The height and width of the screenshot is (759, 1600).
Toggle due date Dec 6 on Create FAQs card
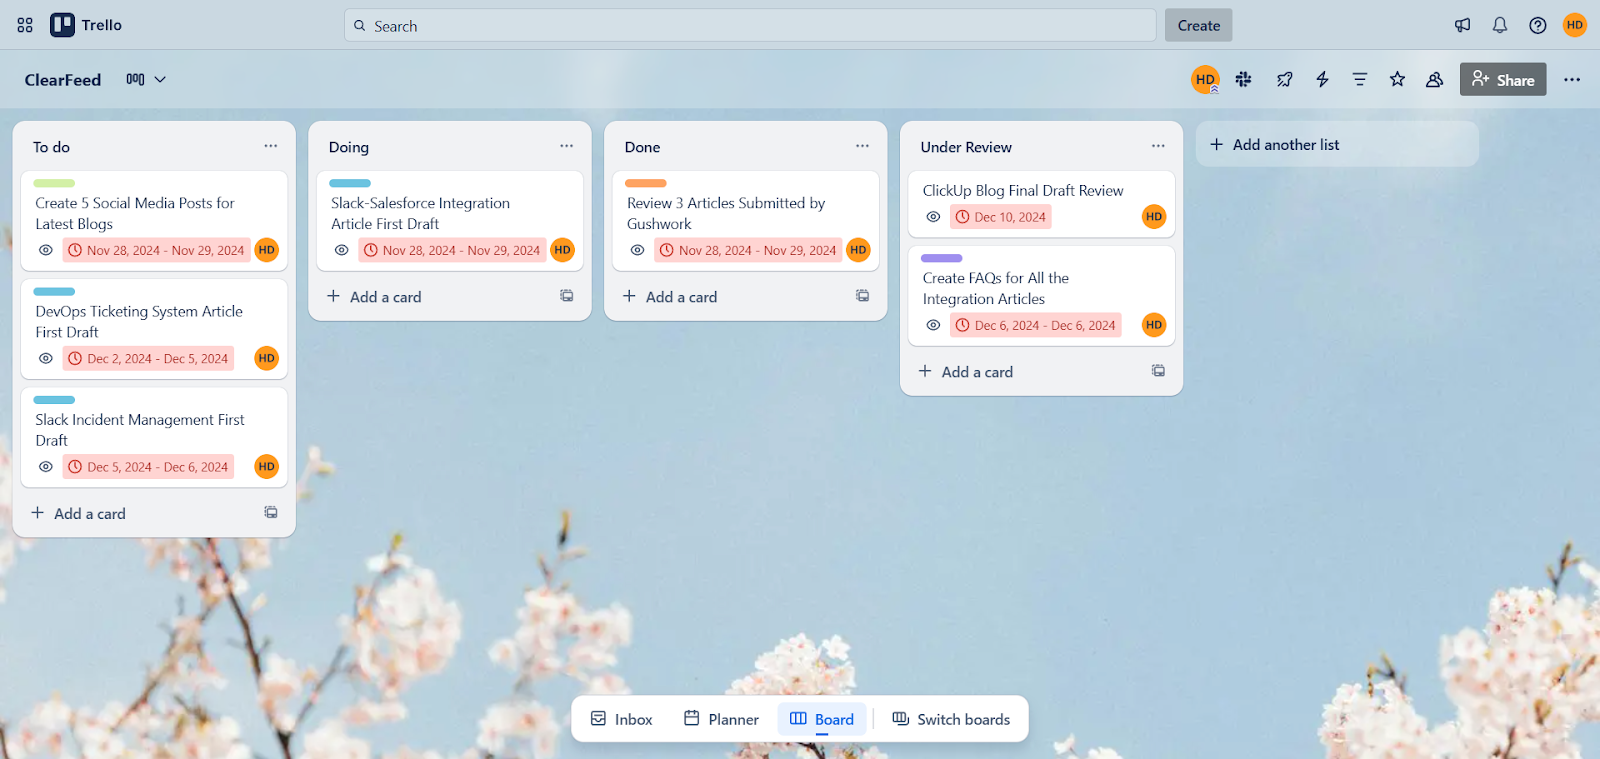tap(1035, 325)
